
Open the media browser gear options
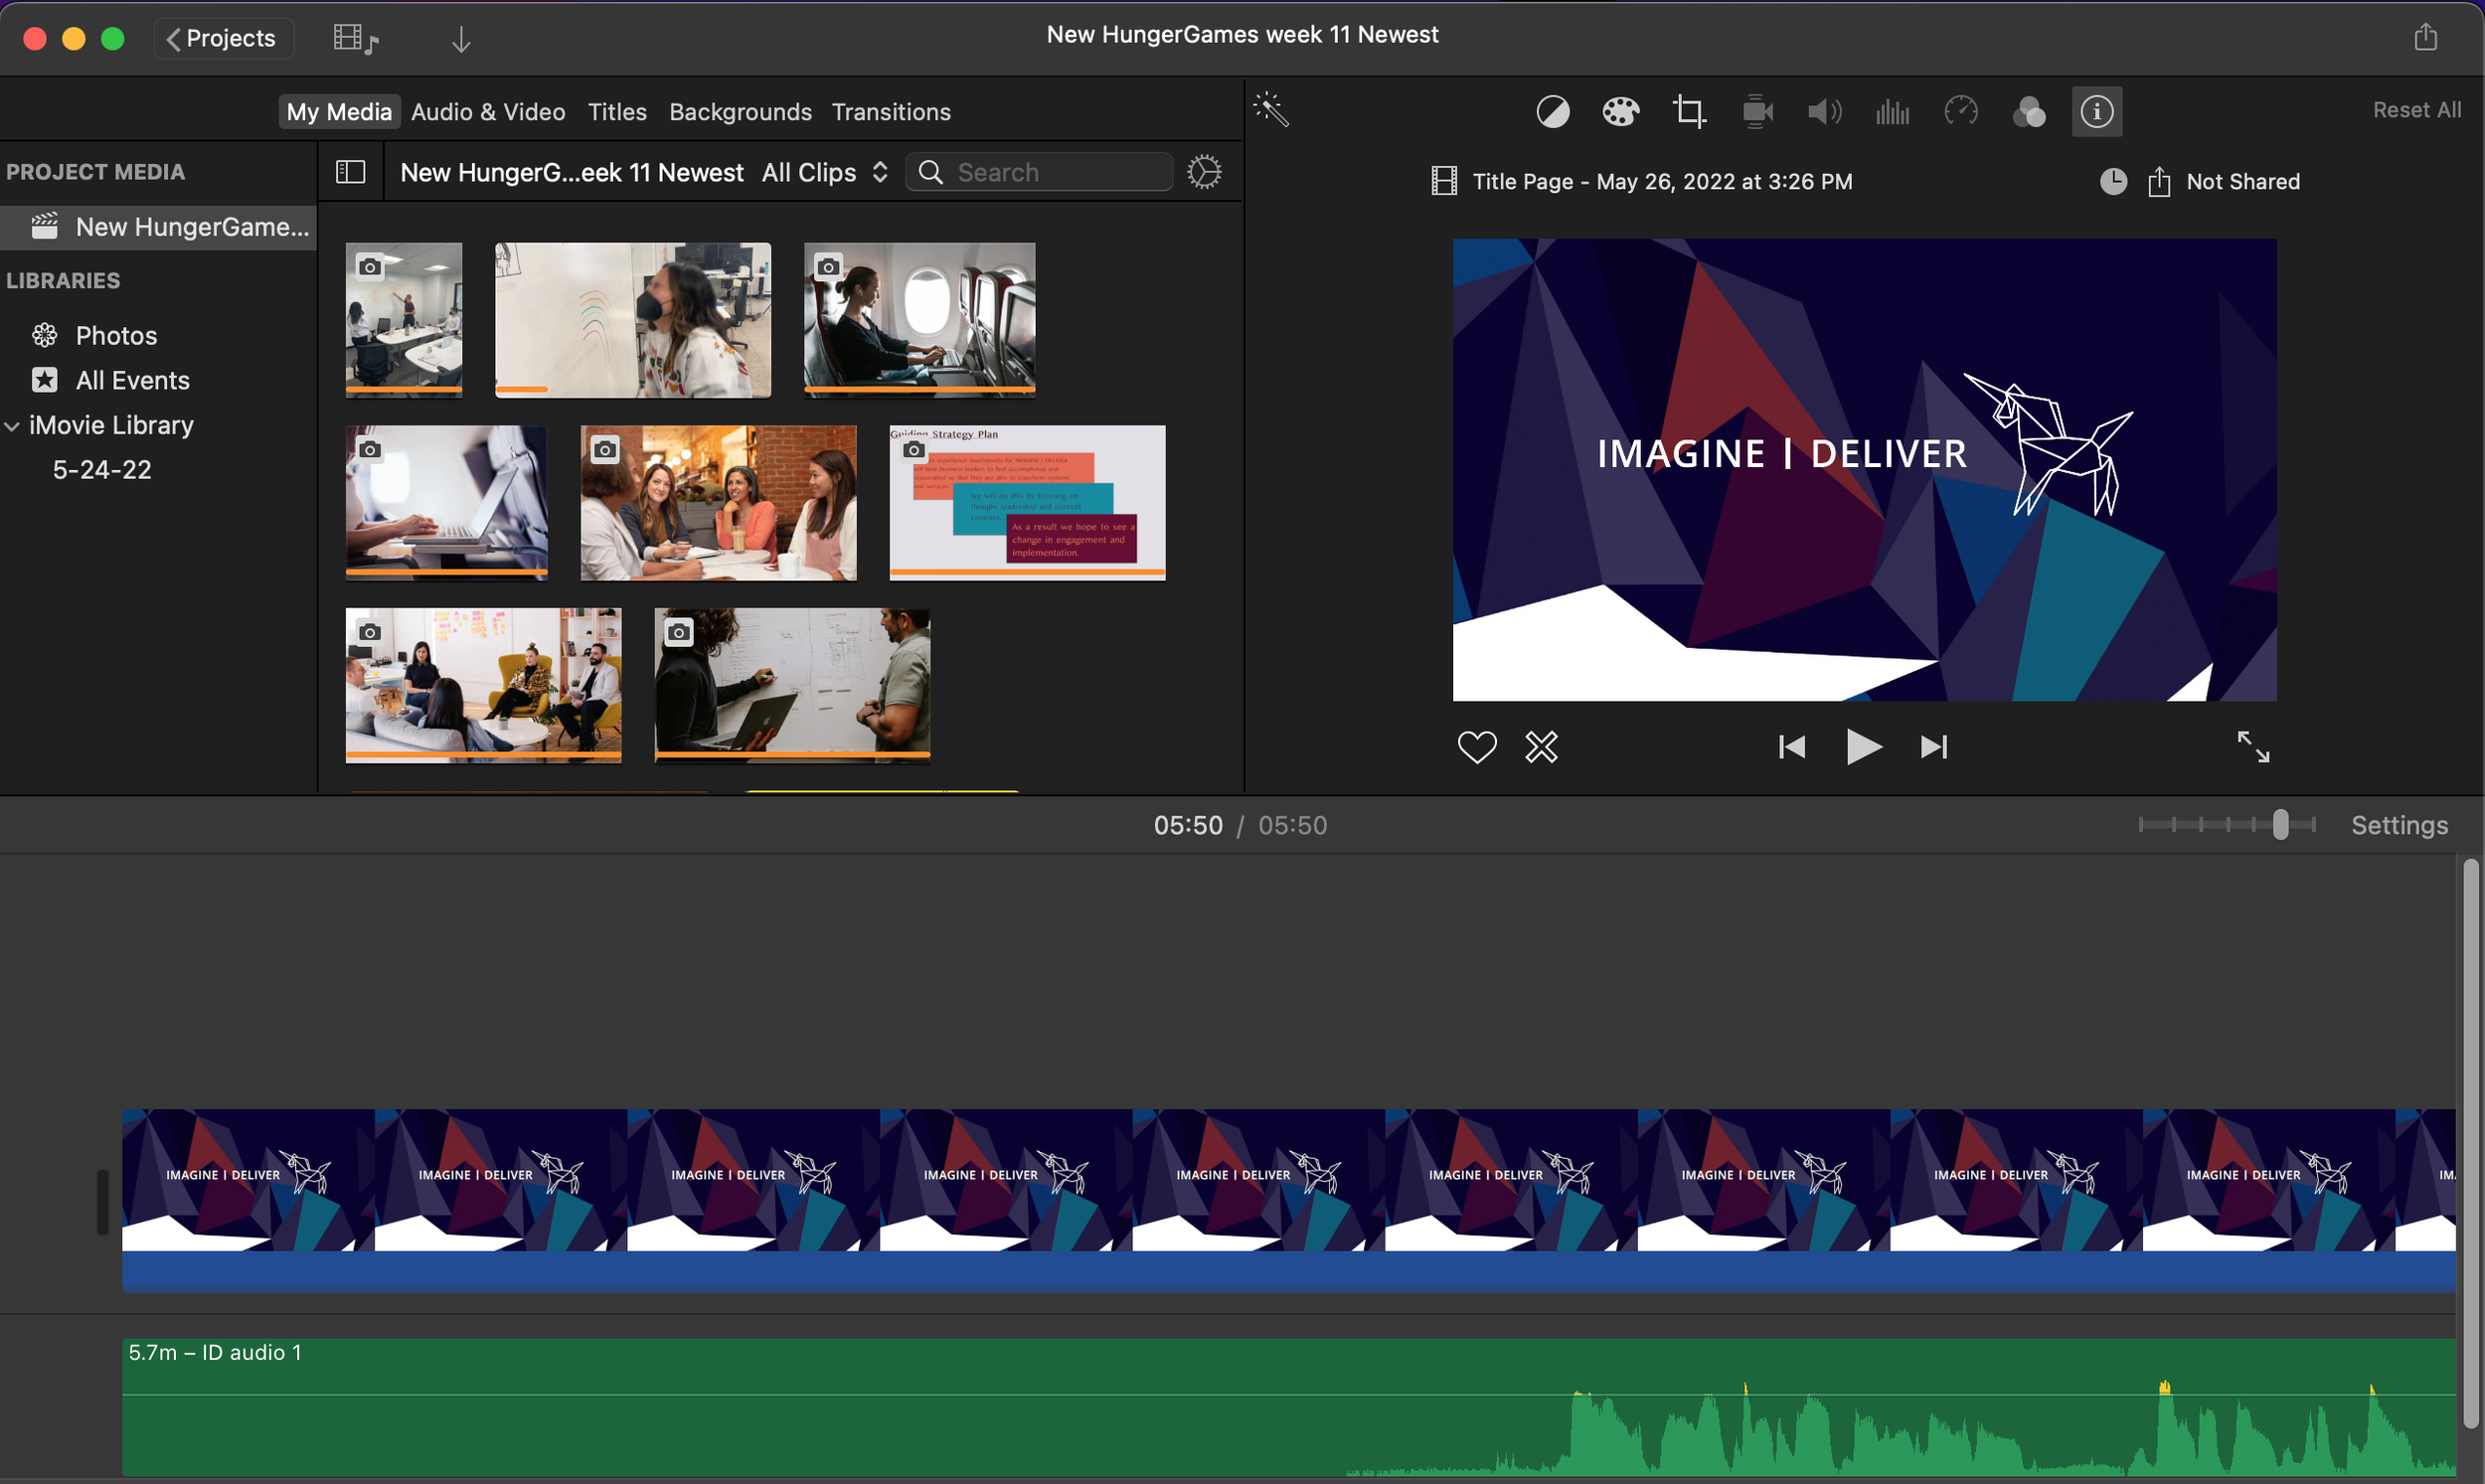click(x=1204, y=172)
